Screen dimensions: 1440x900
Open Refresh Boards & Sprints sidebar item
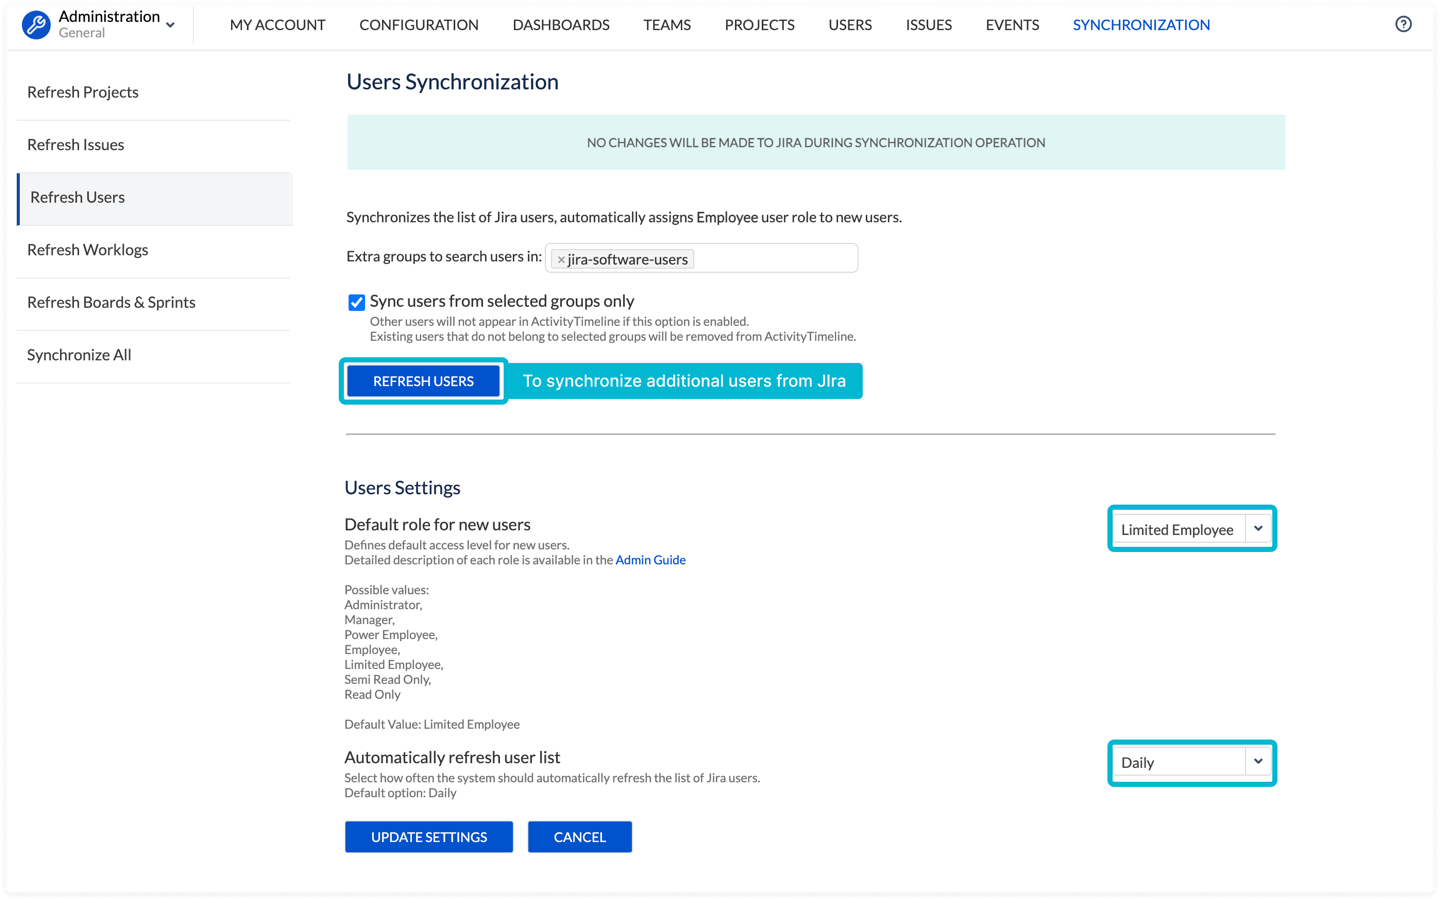point(111,302)
